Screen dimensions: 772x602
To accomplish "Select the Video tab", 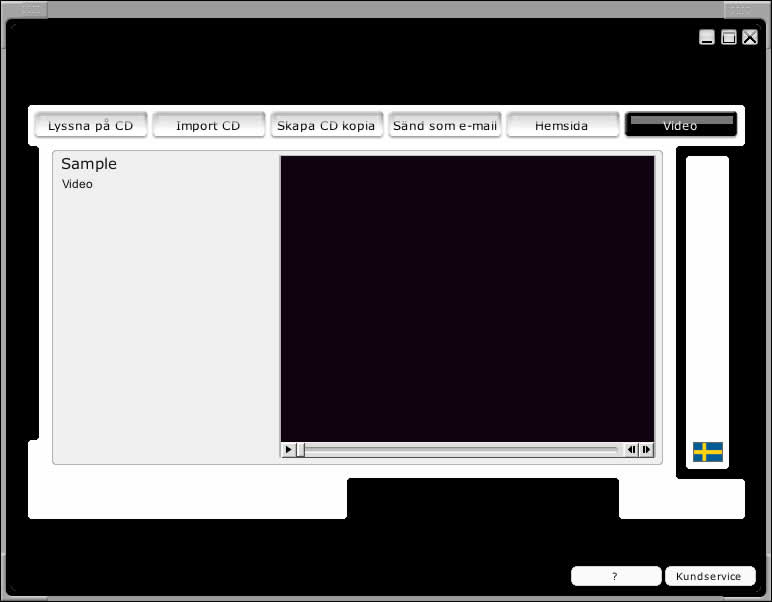I will 680,125.
